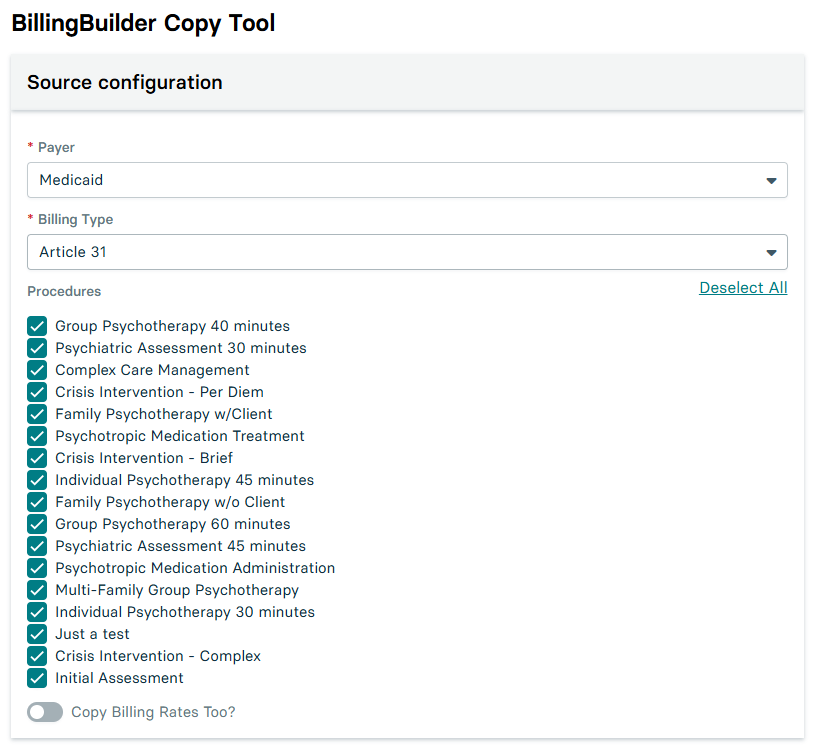Open the Payer dropdown showing Medicaid

(x=407, y=180)
